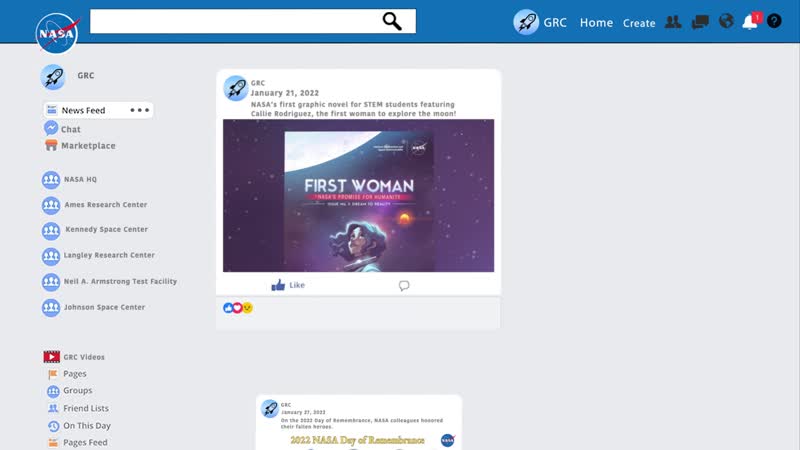Click the magnifying glass search icon
This screenshot has height=450, width=800.
tap(392, 21)
